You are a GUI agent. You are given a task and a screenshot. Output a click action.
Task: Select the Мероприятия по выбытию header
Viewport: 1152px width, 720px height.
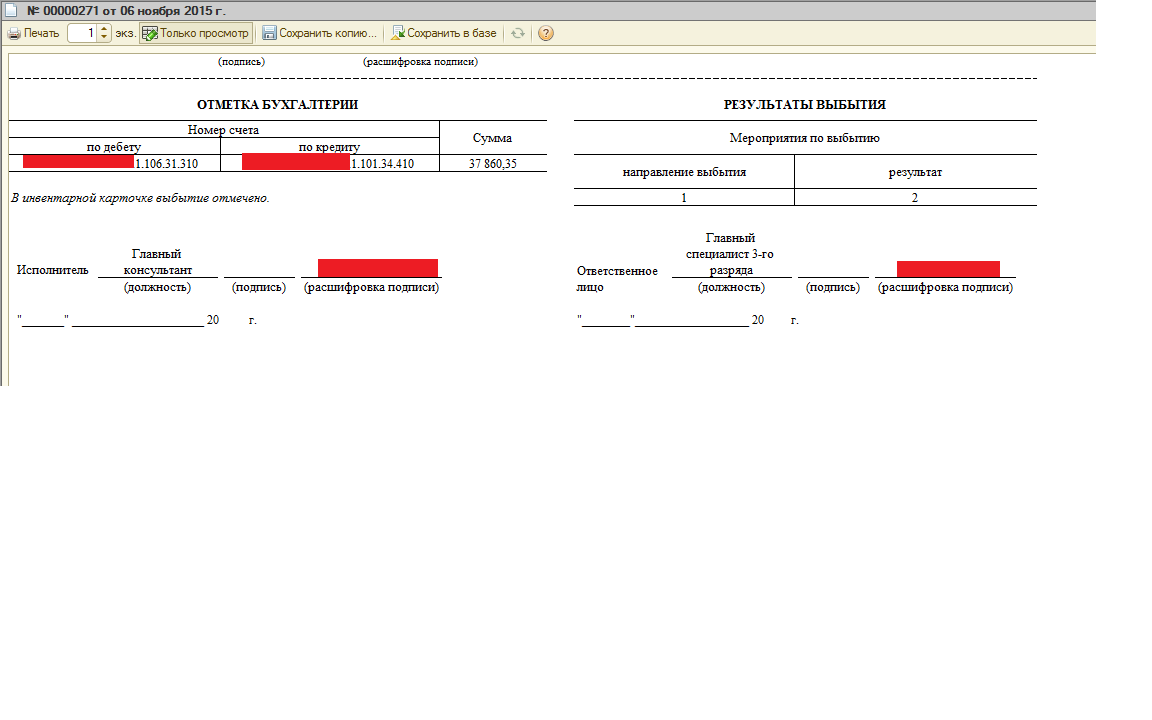pyautogui.click(x=804, y=138)
